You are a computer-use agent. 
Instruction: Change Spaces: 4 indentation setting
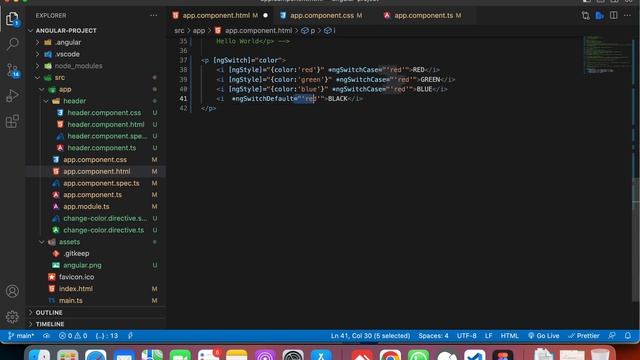point(433,336)
